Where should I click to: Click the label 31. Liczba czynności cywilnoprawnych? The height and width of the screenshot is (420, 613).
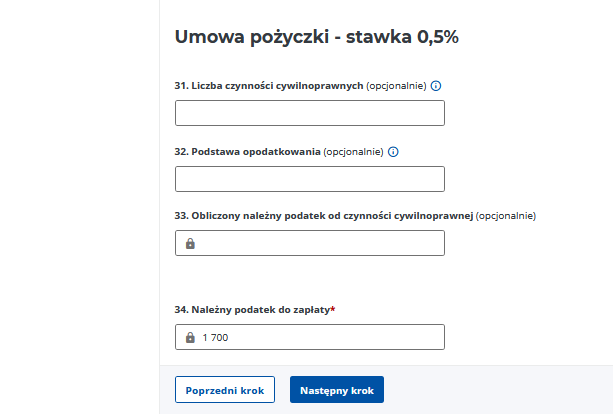pyautogui.click(x=269, y=86)
